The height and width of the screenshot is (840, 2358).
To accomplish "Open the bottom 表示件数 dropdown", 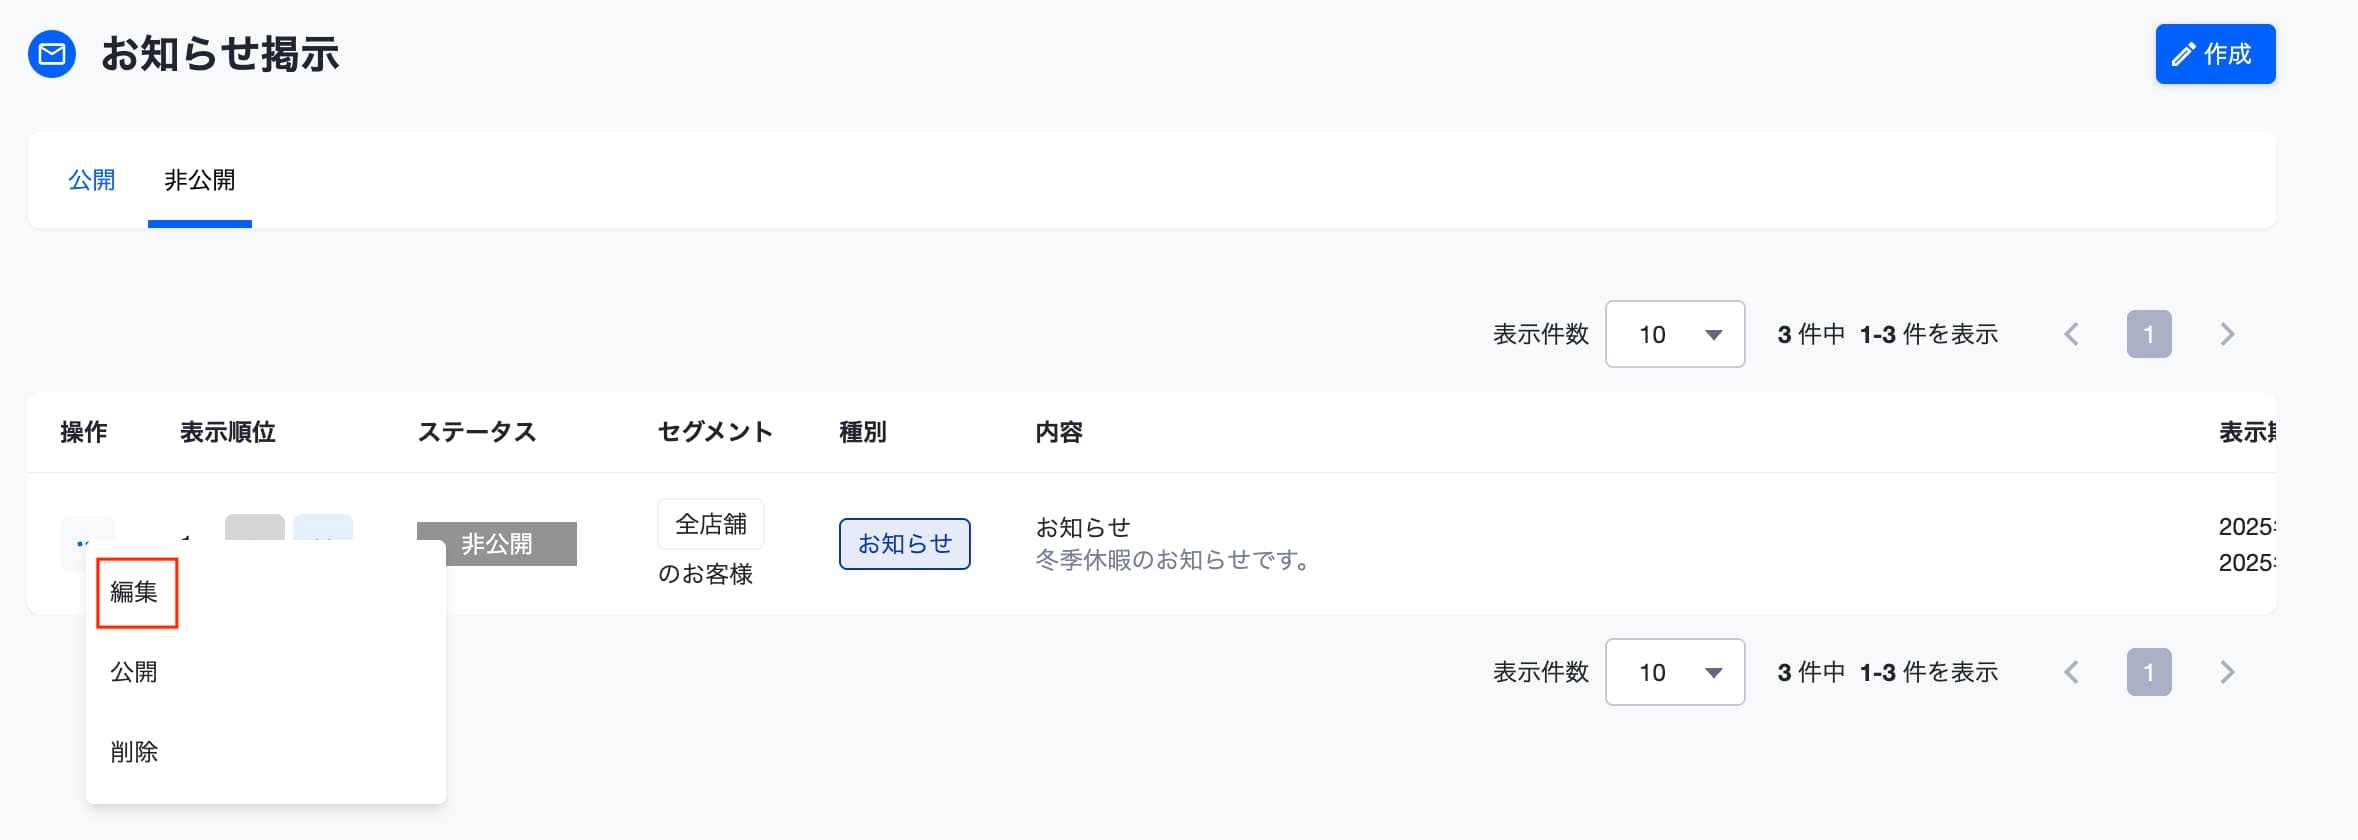I will click(x=1675, y=672).
